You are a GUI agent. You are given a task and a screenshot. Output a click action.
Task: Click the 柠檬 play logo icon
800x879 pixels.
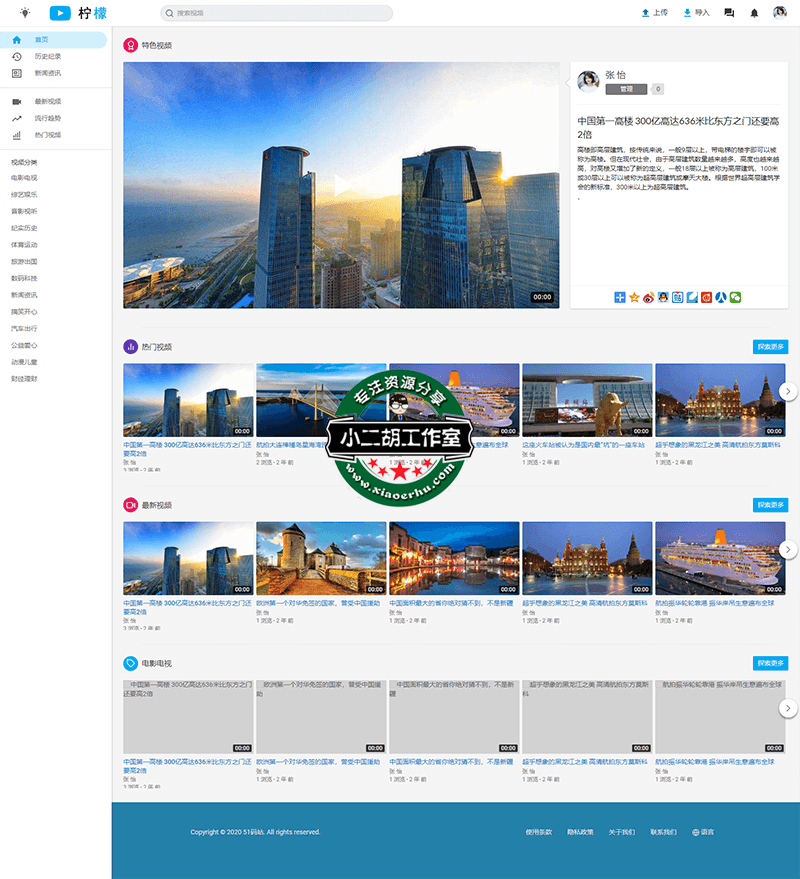[59, 13]
